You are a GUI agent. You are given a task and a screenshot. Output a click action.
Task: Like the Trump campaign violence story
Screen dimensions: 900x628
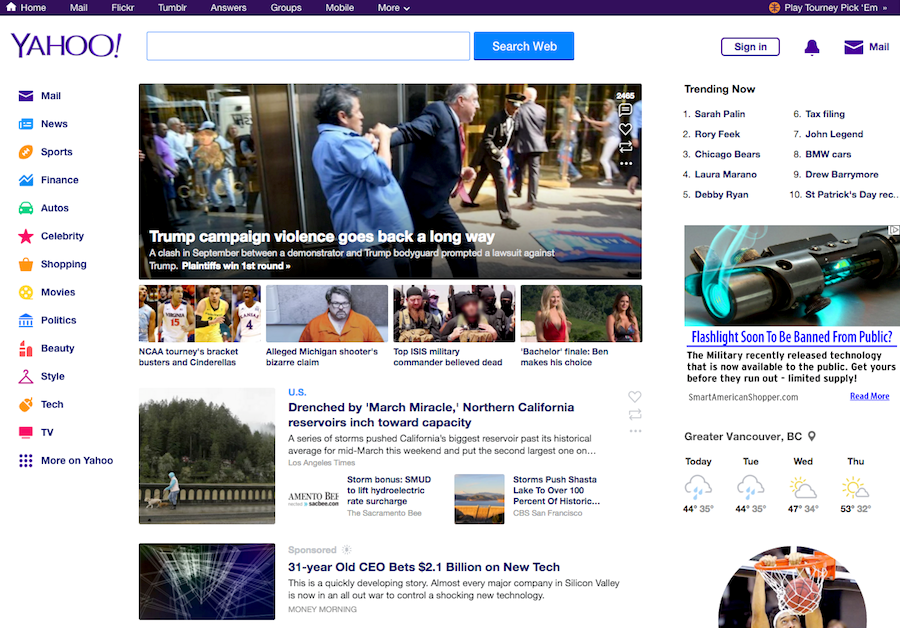pos(626,129)
